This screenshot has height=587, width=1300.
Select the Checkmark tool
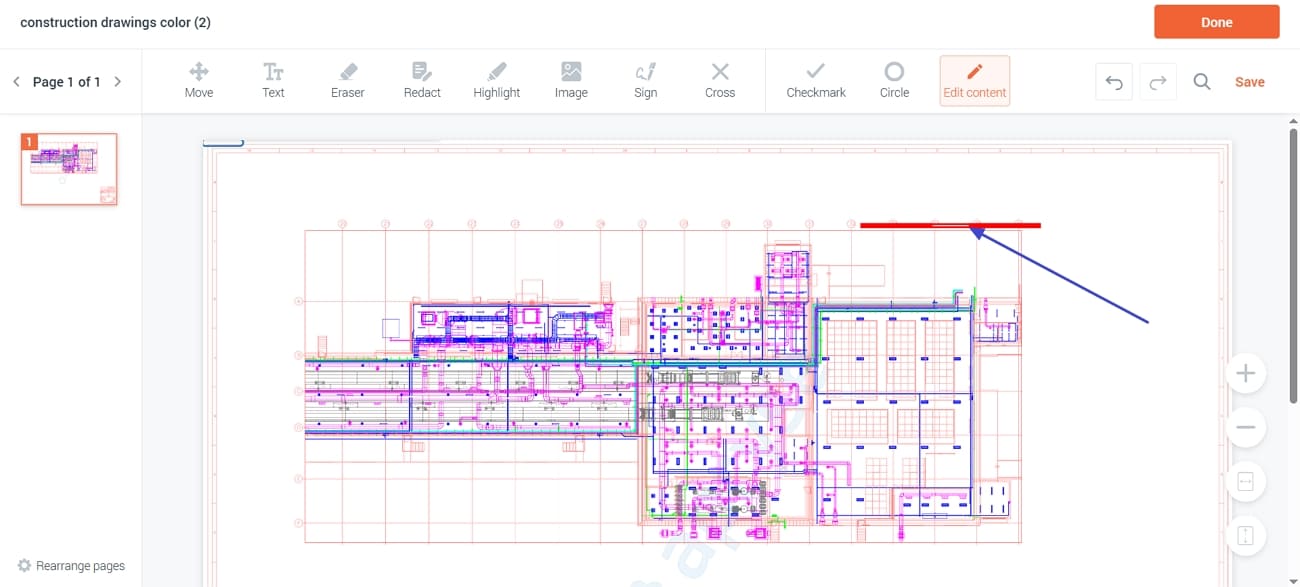pyautogui.click(x=816, y=81)
